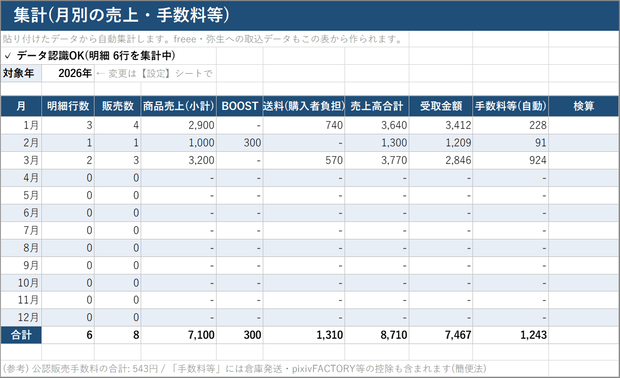The width and height of the screenshot is (620, 378).
Task: Click the BOOST column header
Action: pyautogui.click(x=240, y=106)
